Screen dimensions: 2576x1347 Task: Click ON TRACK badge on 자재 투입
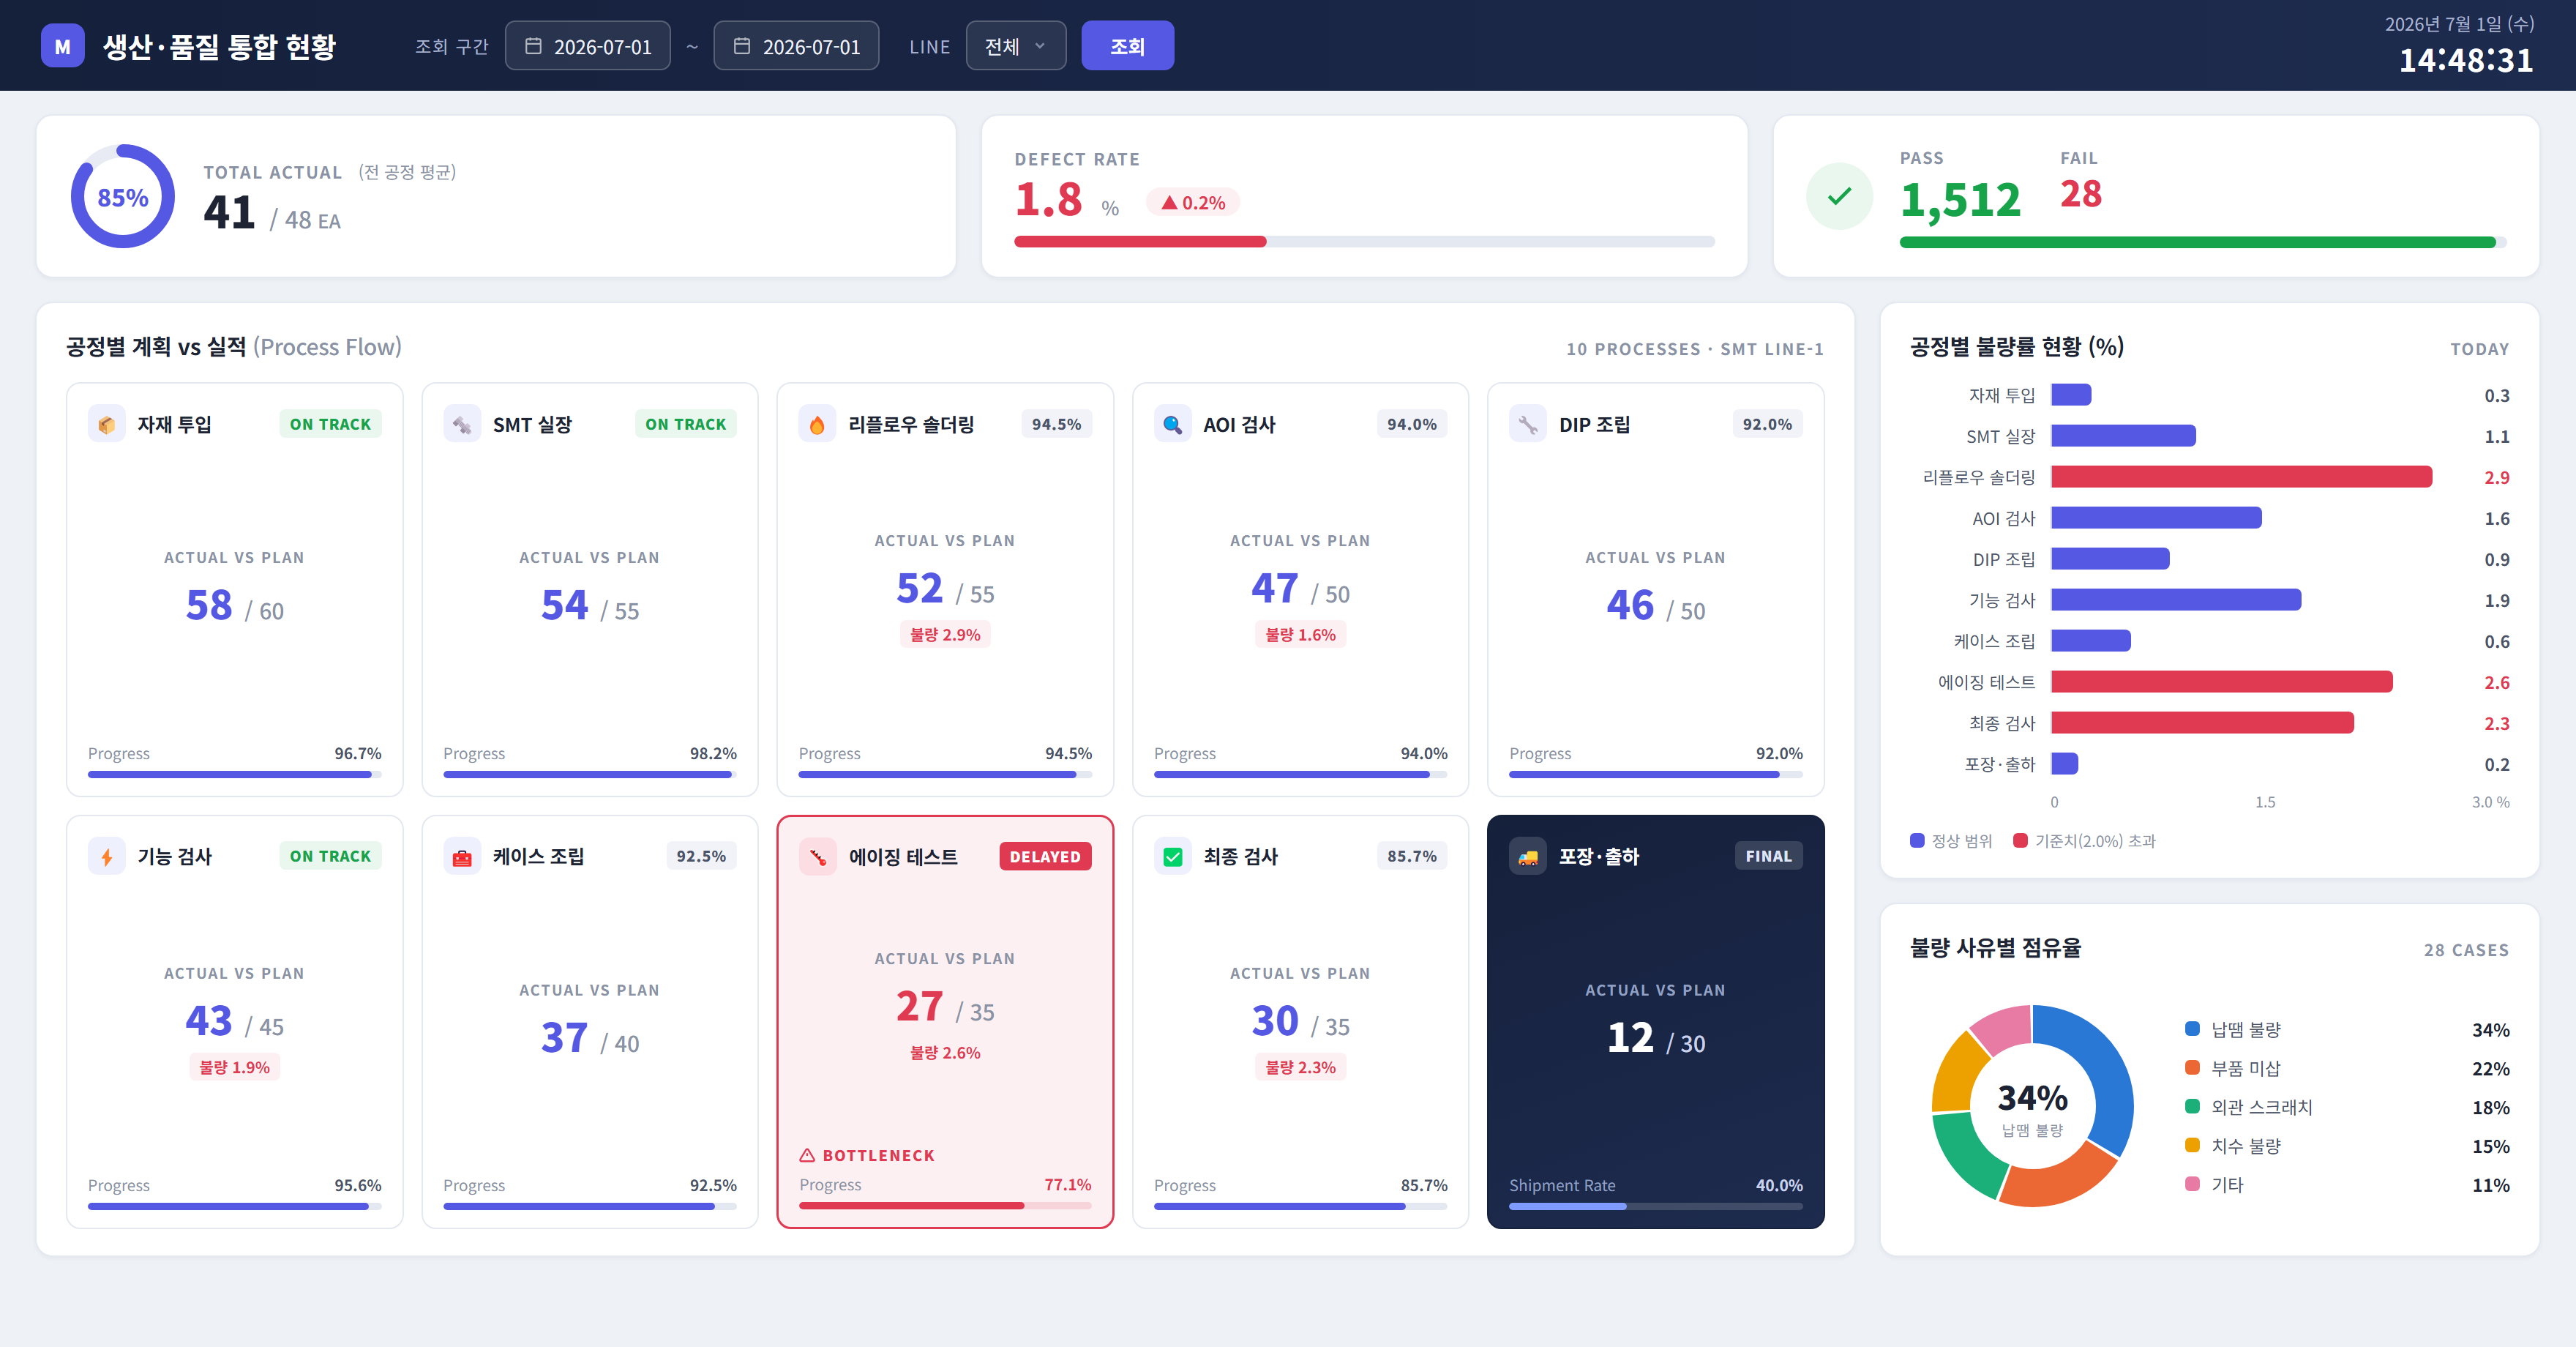pyautogui.click(x=330, y=424)
